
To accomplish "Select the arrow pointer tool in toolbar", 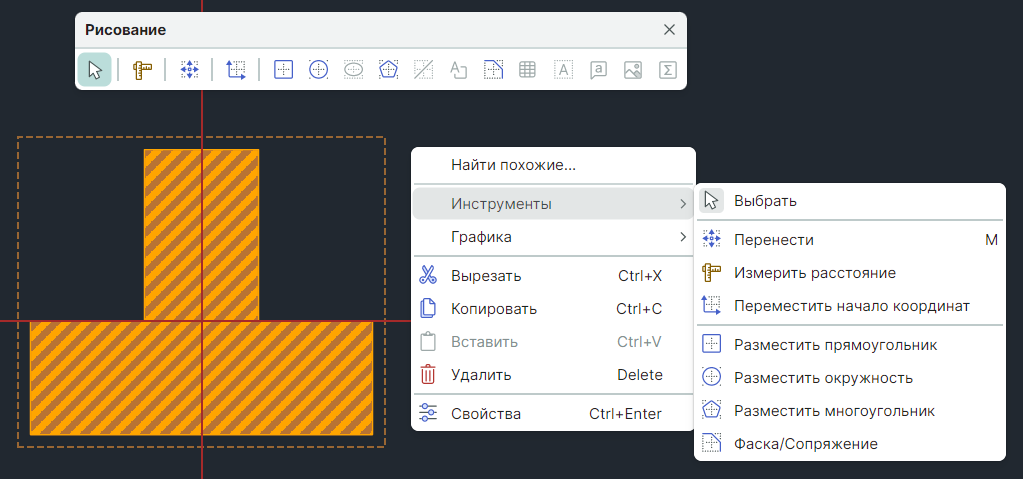I will tap(95, 70).
